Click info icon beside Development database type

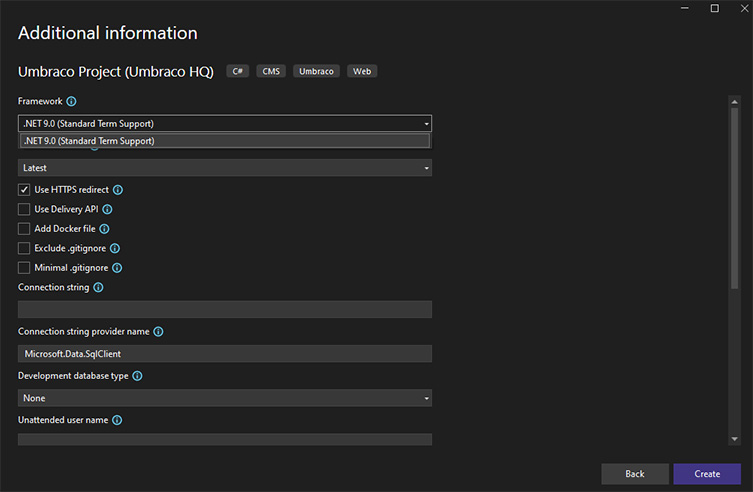[137, 376]
